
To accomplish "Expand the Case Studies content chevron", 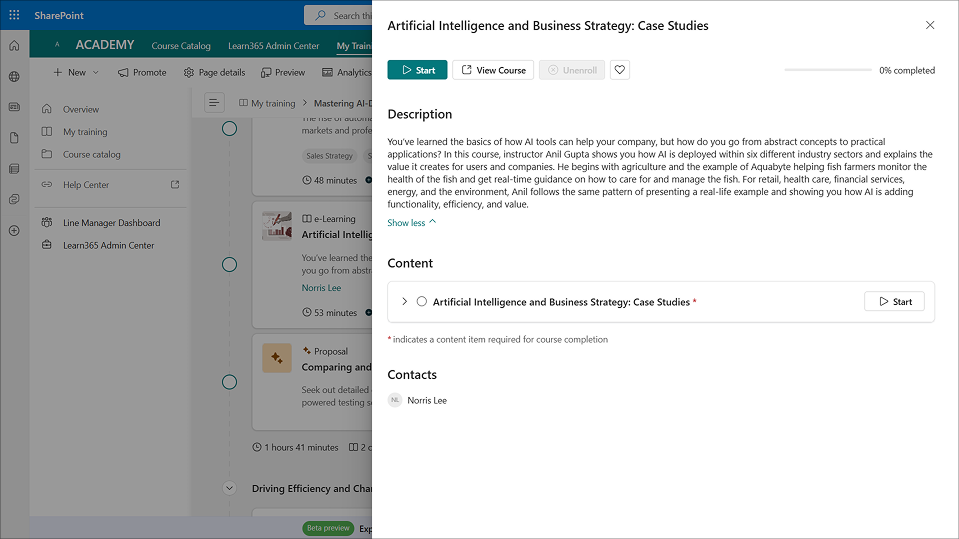I will click(404, 302).
